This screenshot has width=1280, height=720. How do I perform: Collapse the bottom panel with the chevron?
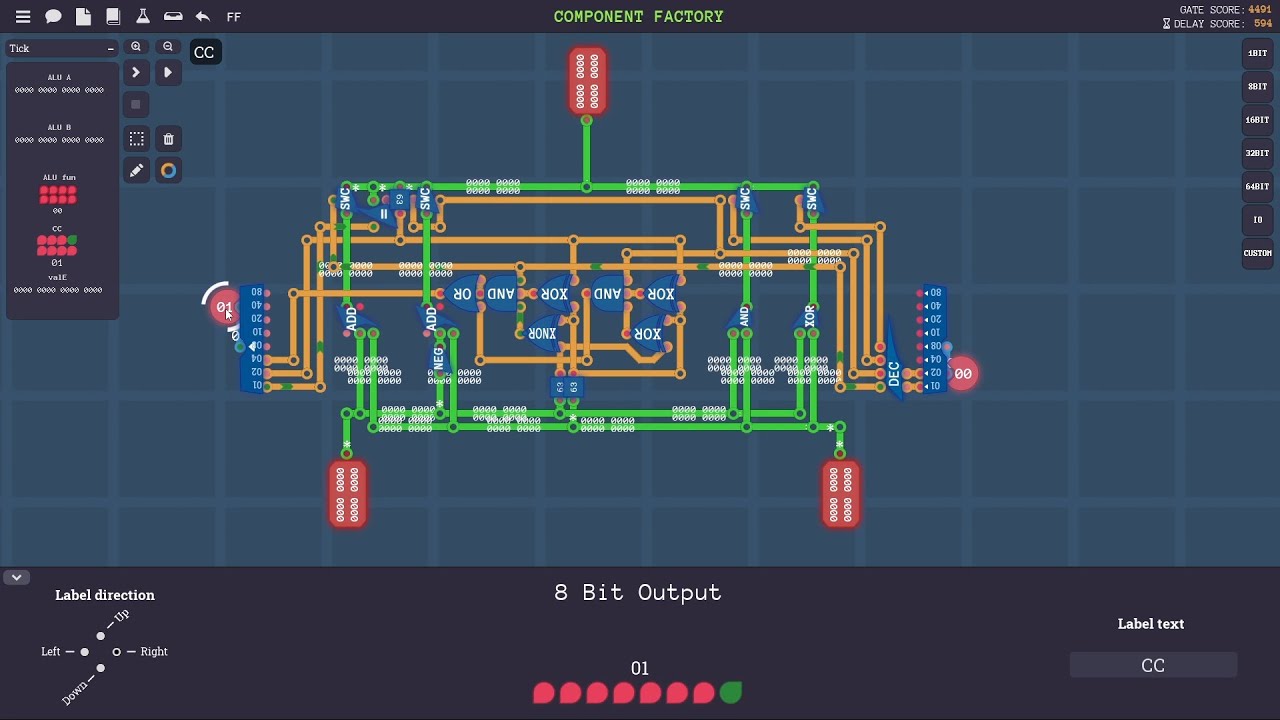pyautogui.click(x=16, y=577)
